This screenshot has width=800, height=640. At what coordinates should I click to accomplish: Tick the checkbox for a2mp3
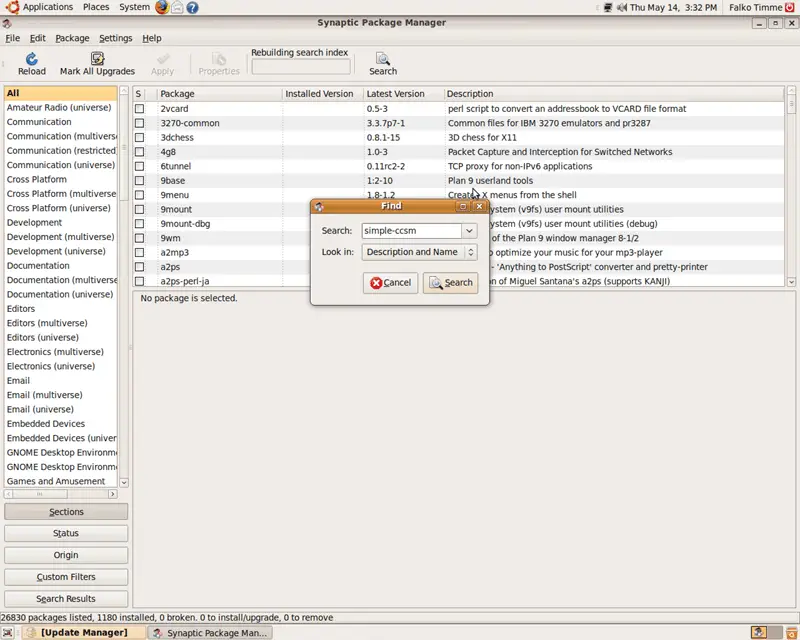point(139,253)
